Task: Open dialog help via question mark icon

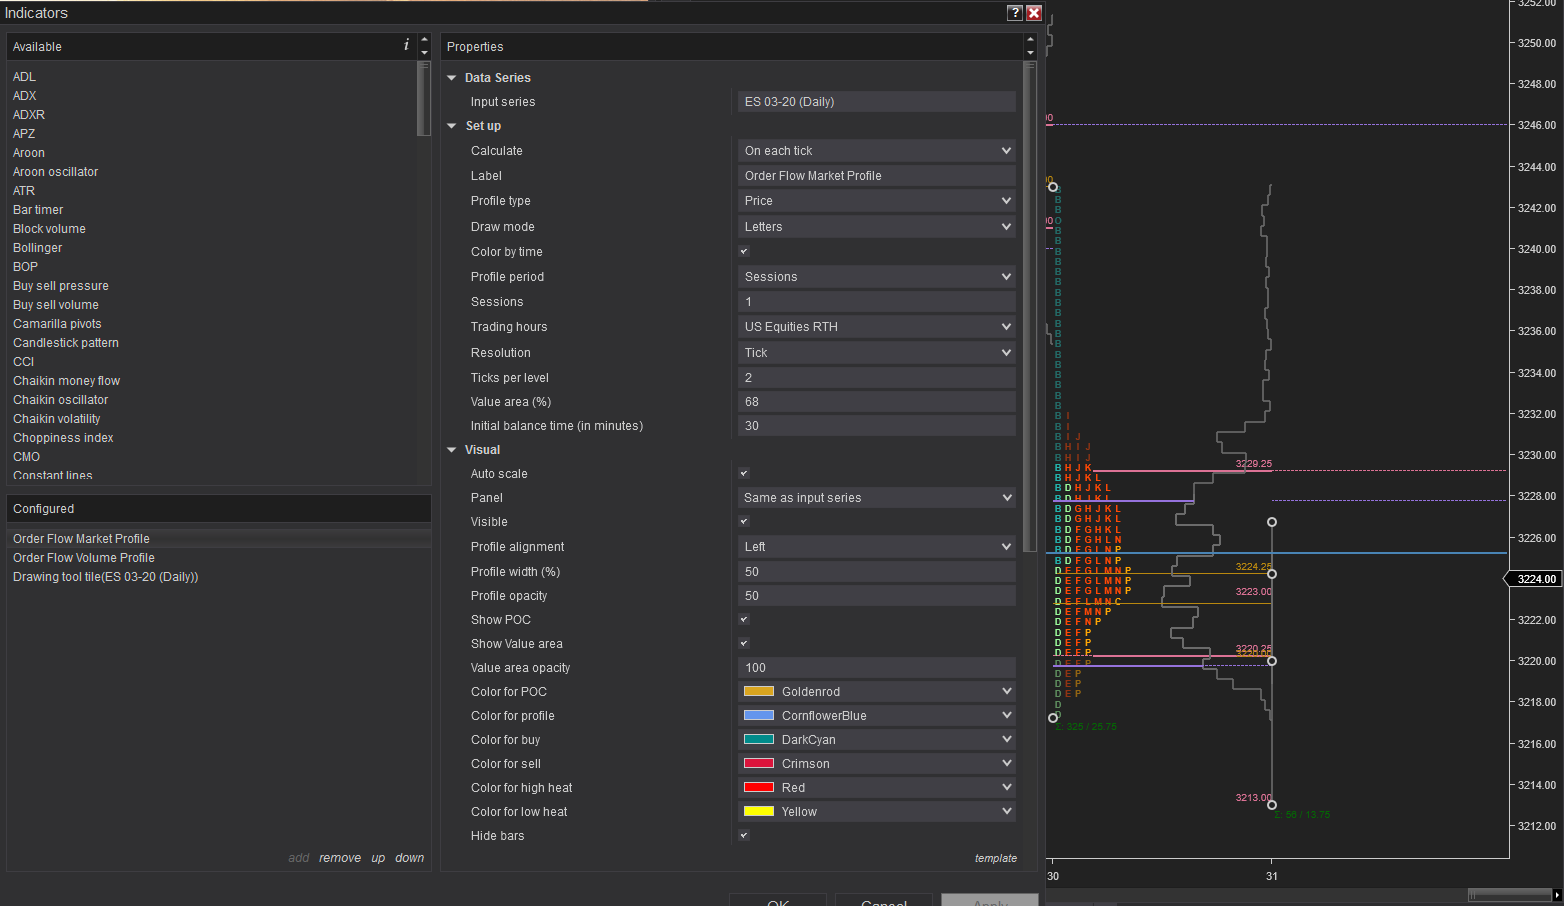Action: (x=1014, y=13)
